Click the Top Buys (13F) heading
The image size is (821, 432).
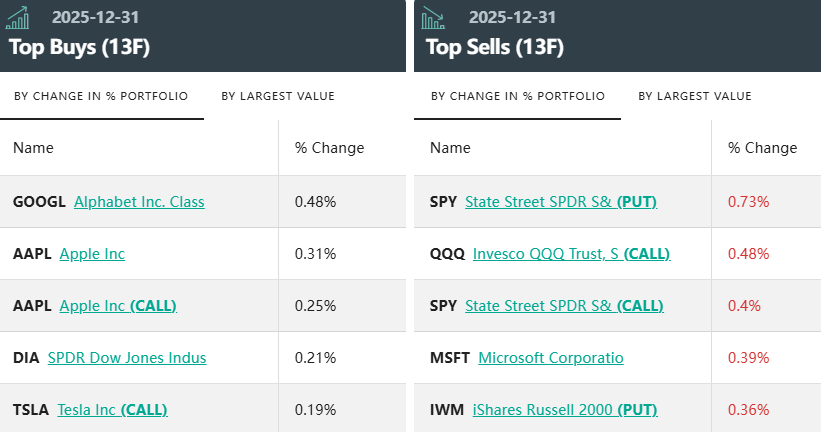pos(79,47)
